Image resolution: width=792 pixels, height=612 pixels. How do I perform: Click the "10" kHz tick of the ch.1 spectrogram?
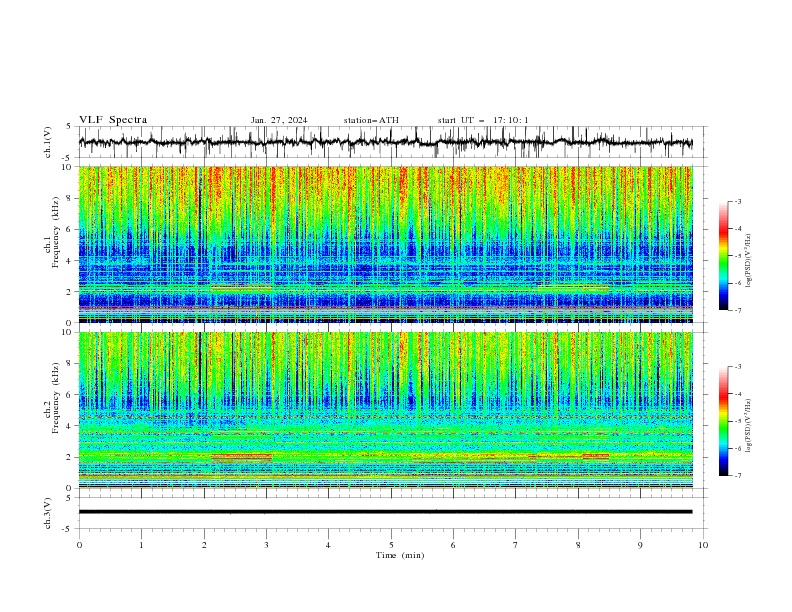pyautogui.click(x=68, y=167)
